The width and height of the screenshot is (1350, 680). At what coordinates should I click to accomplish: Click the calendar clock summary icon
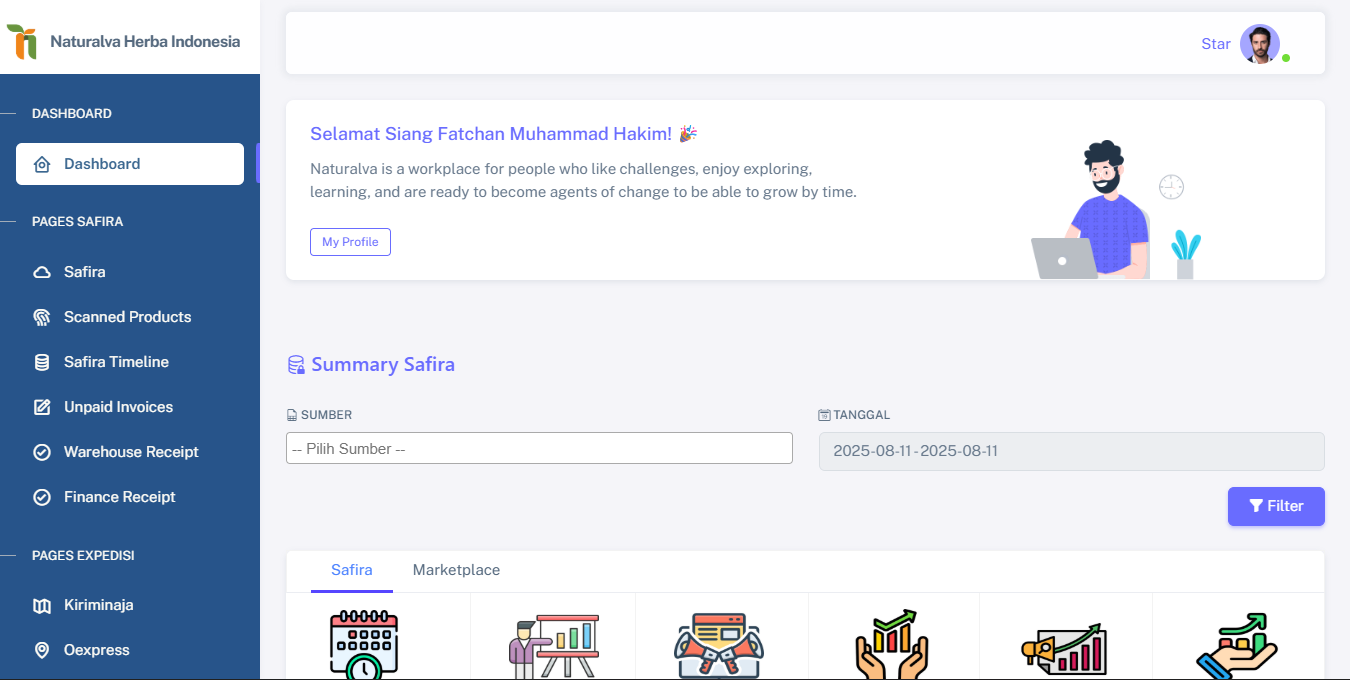[364, 645]
